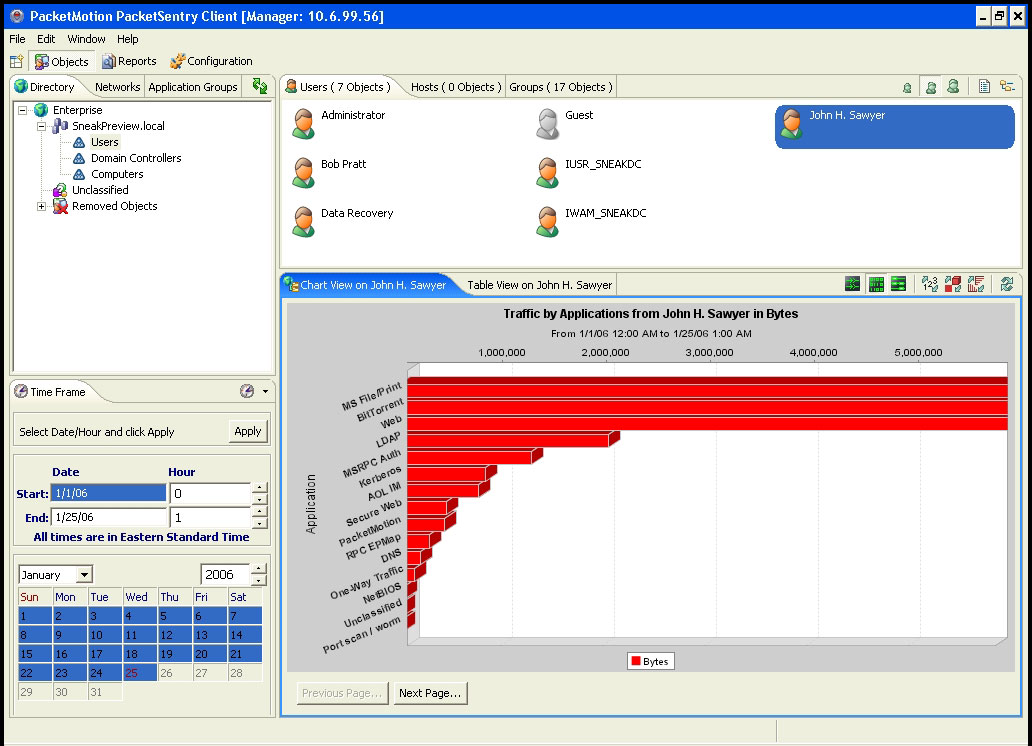1032x746 pixels.
Task: Select the Administrator user icon
Action: 303,124
